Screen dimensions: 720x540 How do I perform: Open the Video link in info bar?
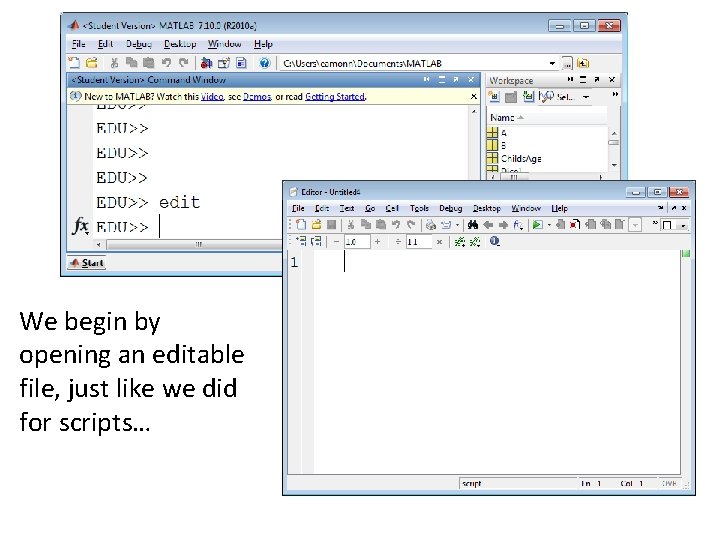click(212, 96)
